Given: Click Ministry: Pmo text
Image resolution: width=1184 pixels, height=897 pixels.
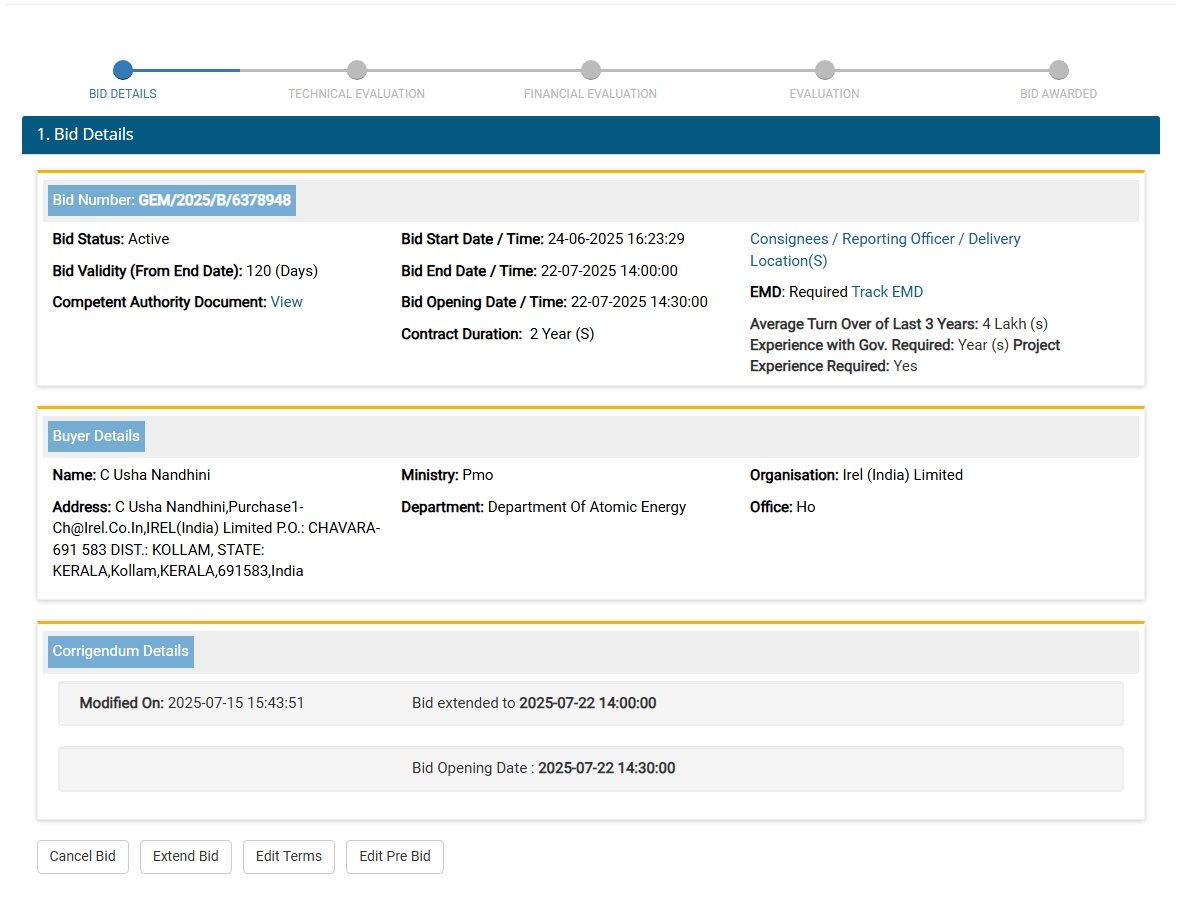Looking at the screenshot, I should 447,476.
